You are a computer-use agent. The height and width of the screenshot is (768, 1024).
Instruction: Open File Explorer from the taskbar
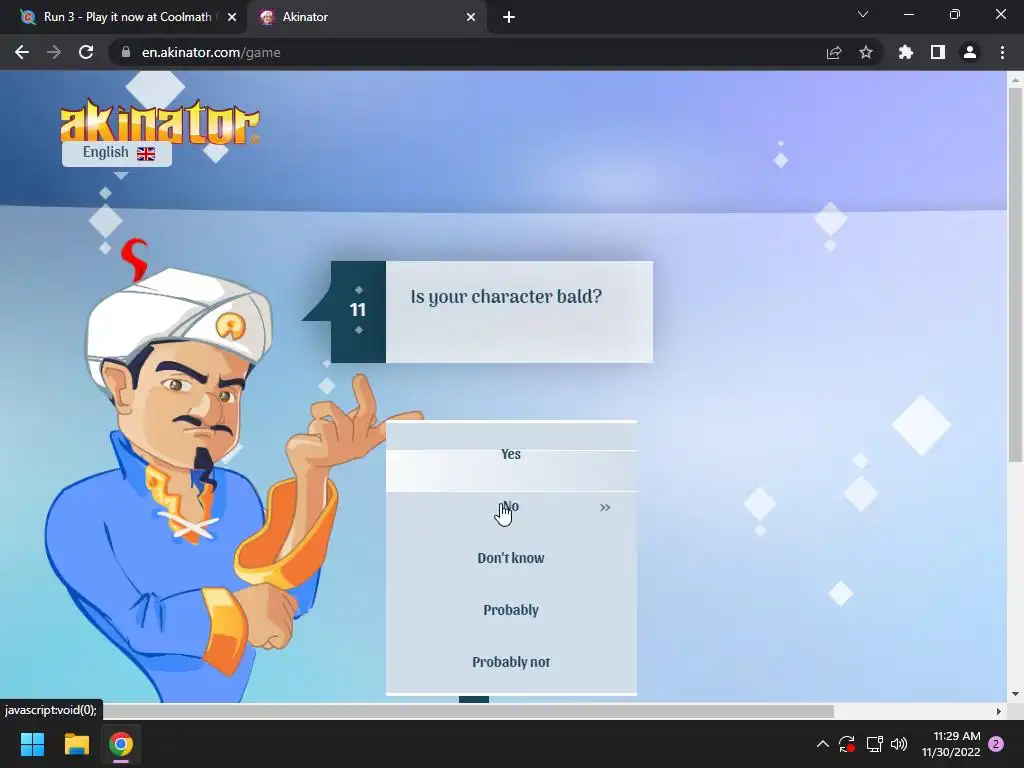tap(76, 744)
